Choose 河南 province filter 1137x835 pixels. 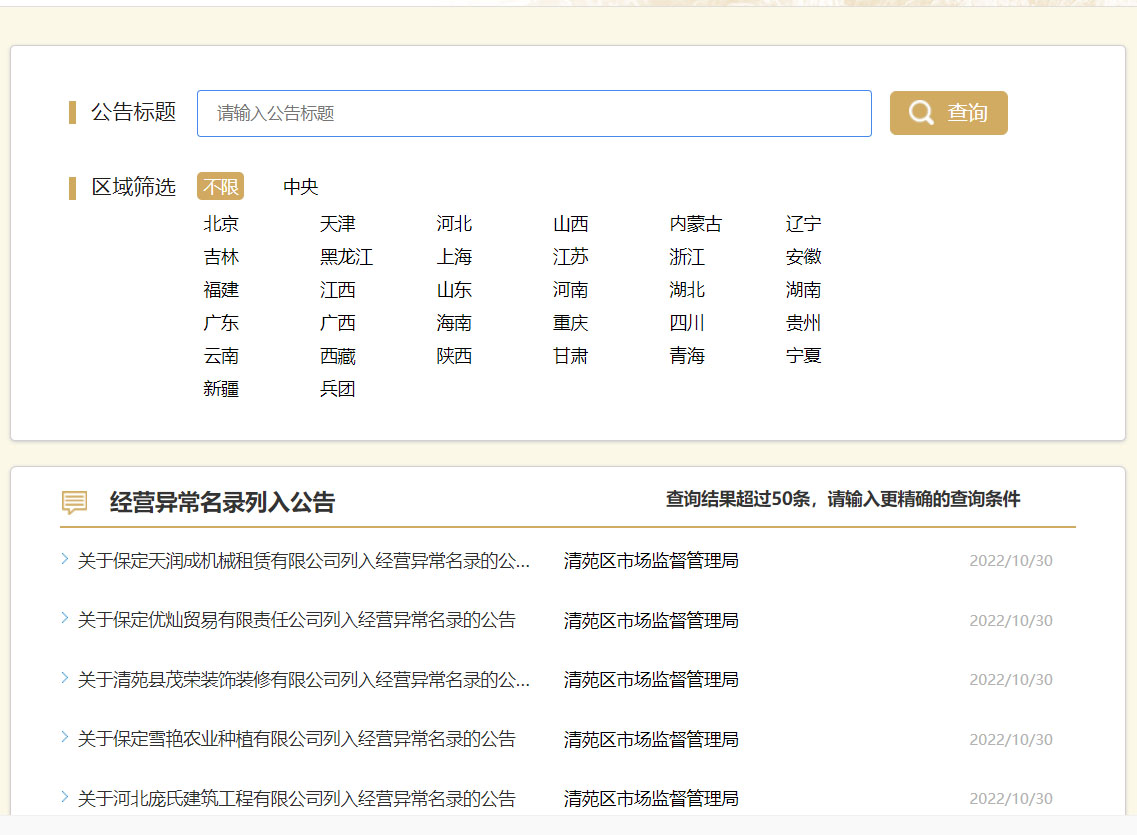(x=571, y=290)
